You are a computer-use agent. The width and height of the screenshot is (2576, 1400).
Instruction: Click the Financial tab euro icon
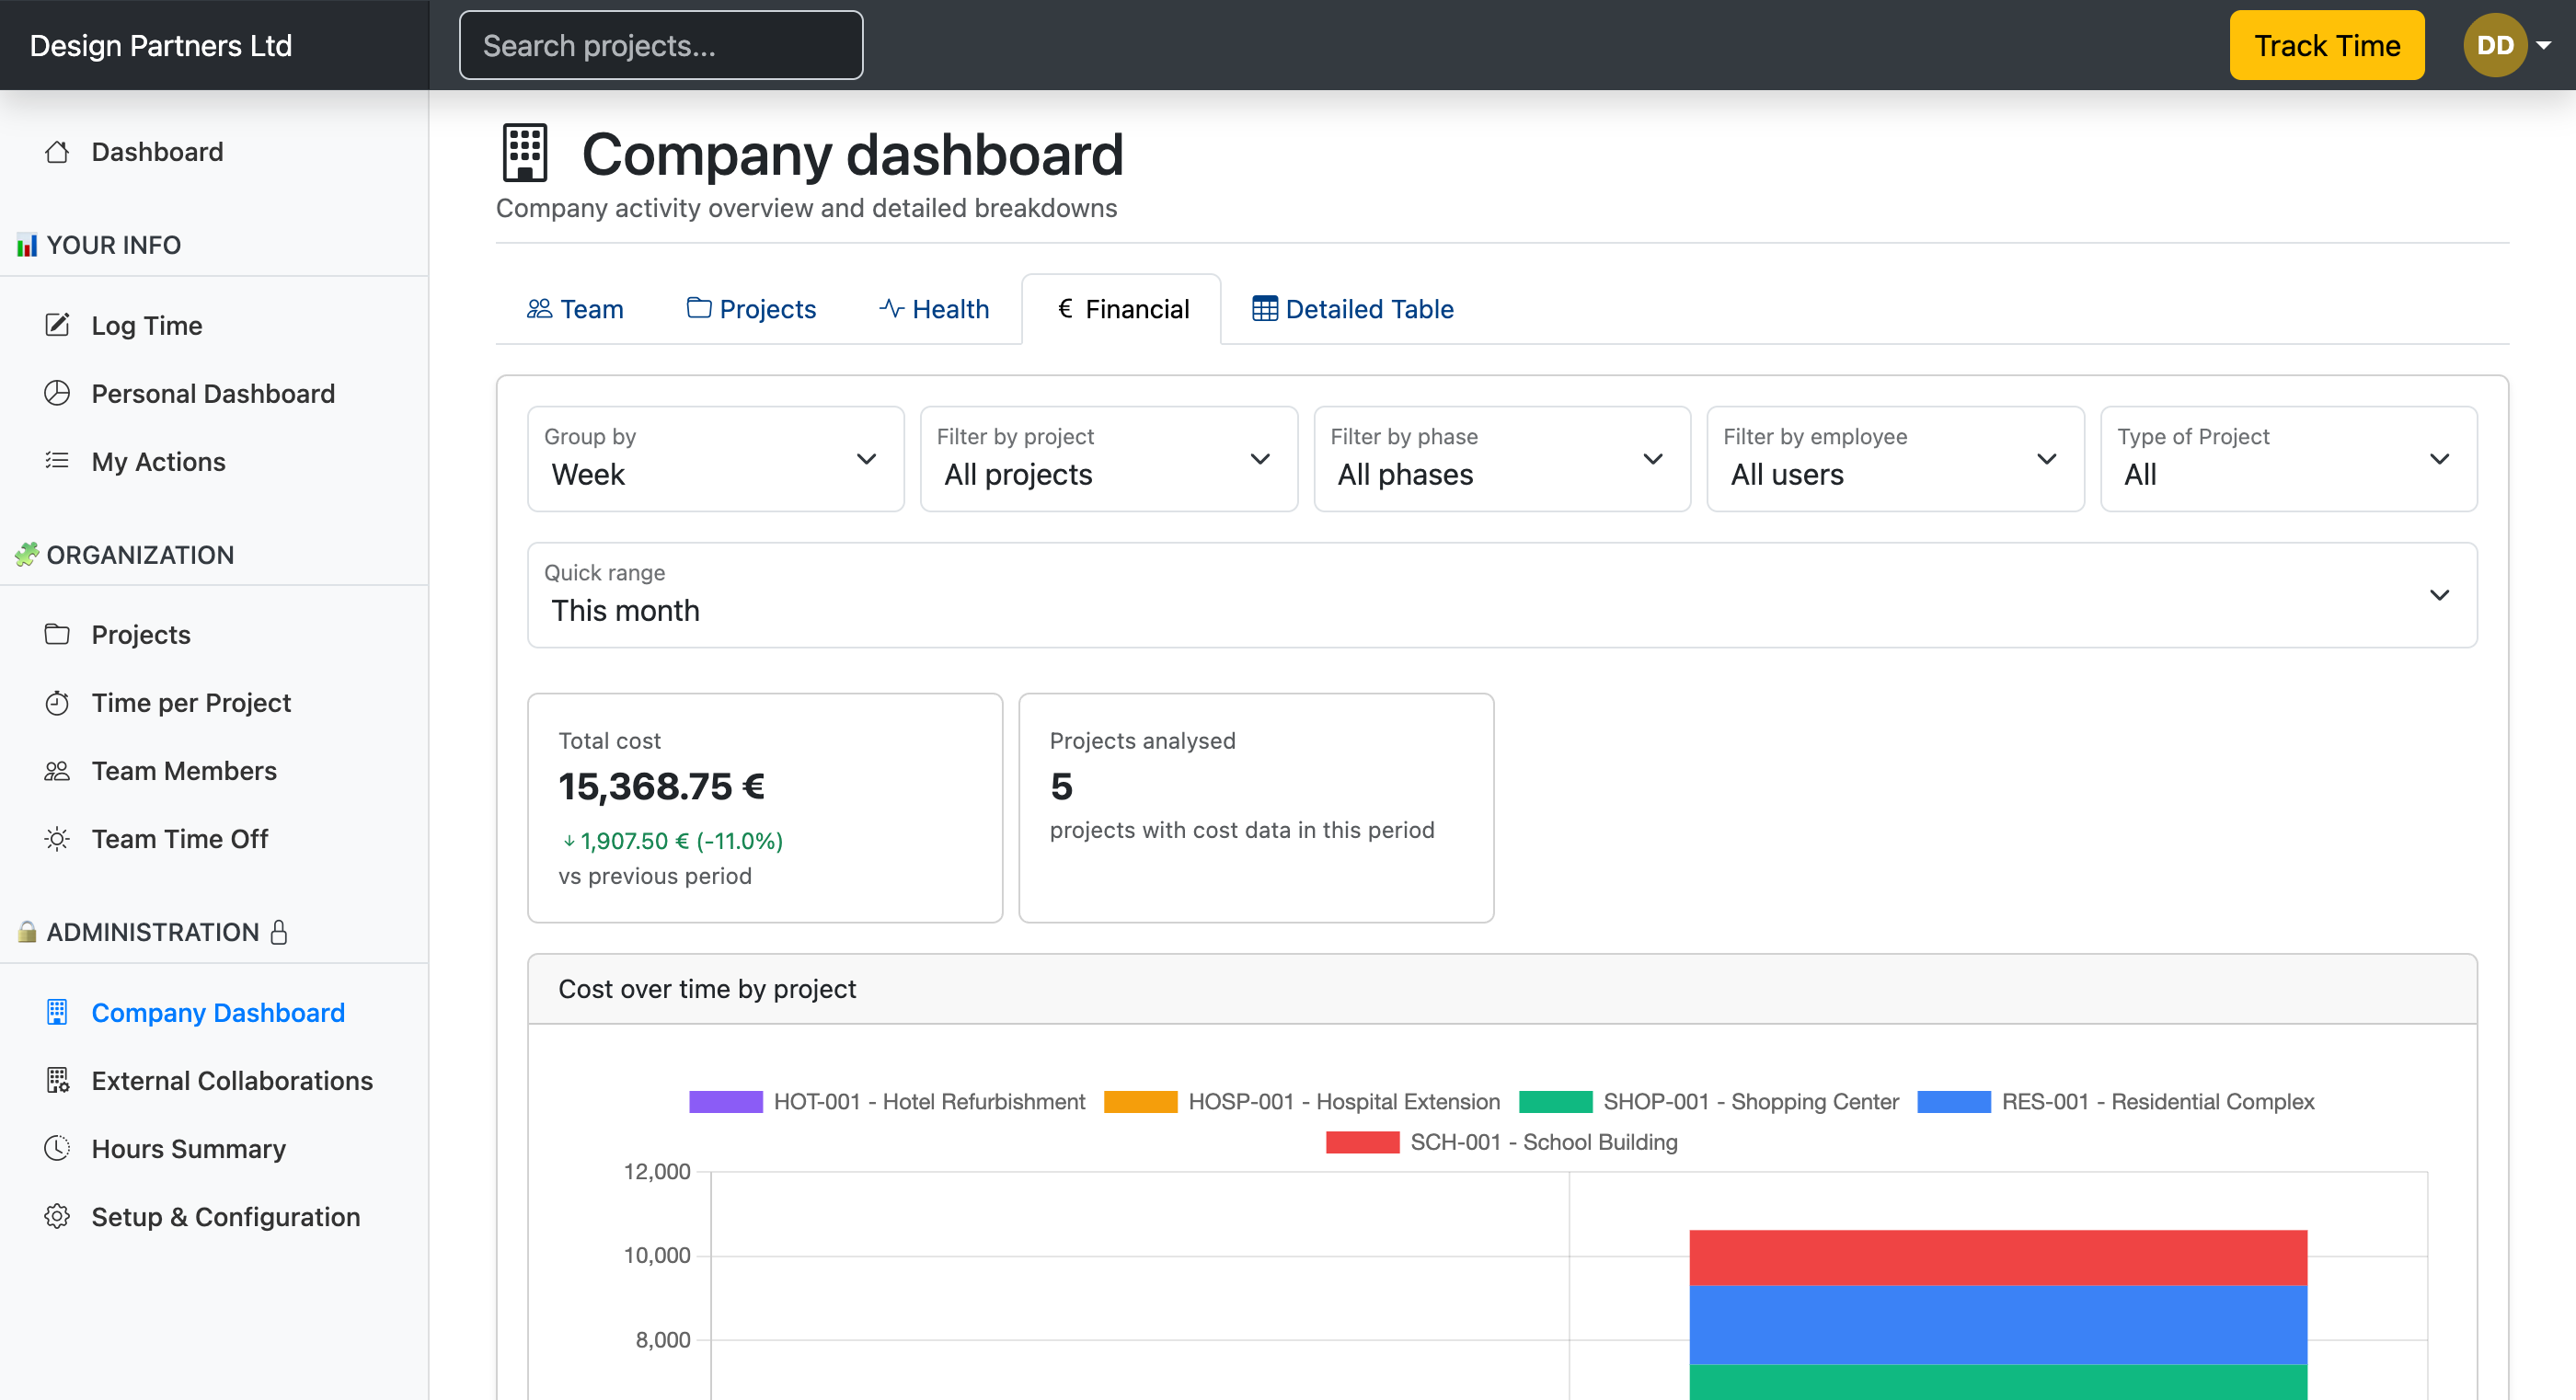coord(1065,308)
